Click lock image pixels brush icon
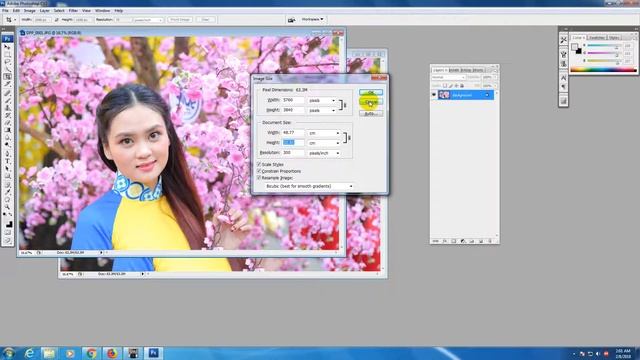Screen dimensions: 640x360 click(x=451, y=86)
